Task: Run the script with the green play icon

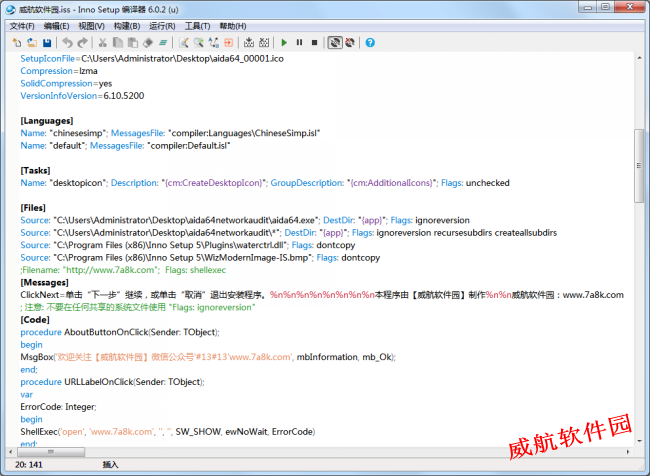Action: [x=284, y=43]
